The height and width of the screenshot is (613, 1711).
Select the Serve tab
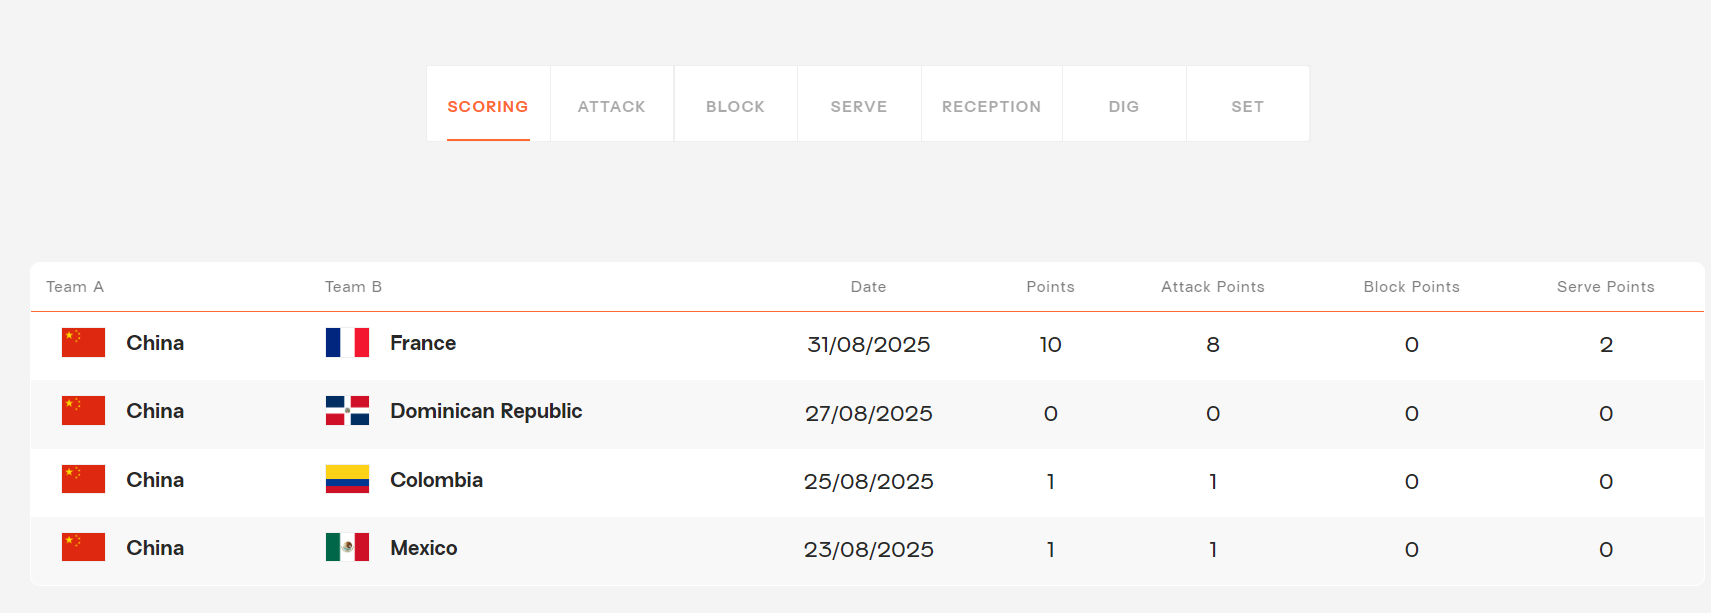click(x=858, y=106)
